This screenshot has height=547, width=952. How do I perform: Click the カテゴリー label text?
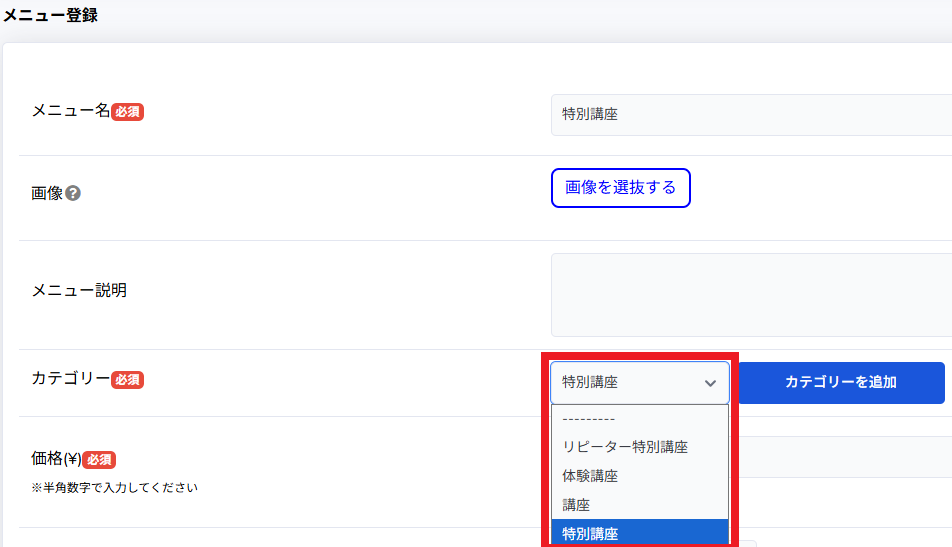point(70,379)
